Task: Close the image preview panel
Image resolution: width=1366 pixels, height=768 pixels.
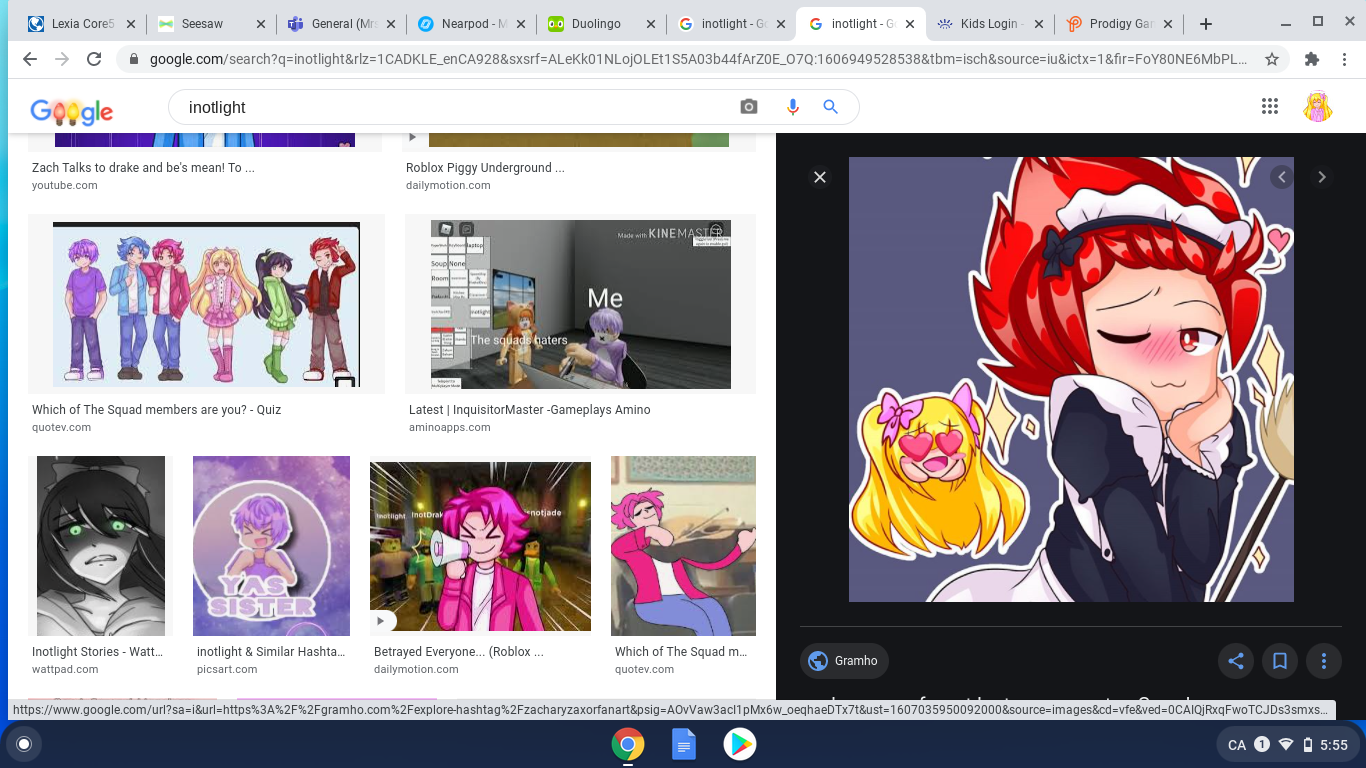Action: (x=820, y=177)
